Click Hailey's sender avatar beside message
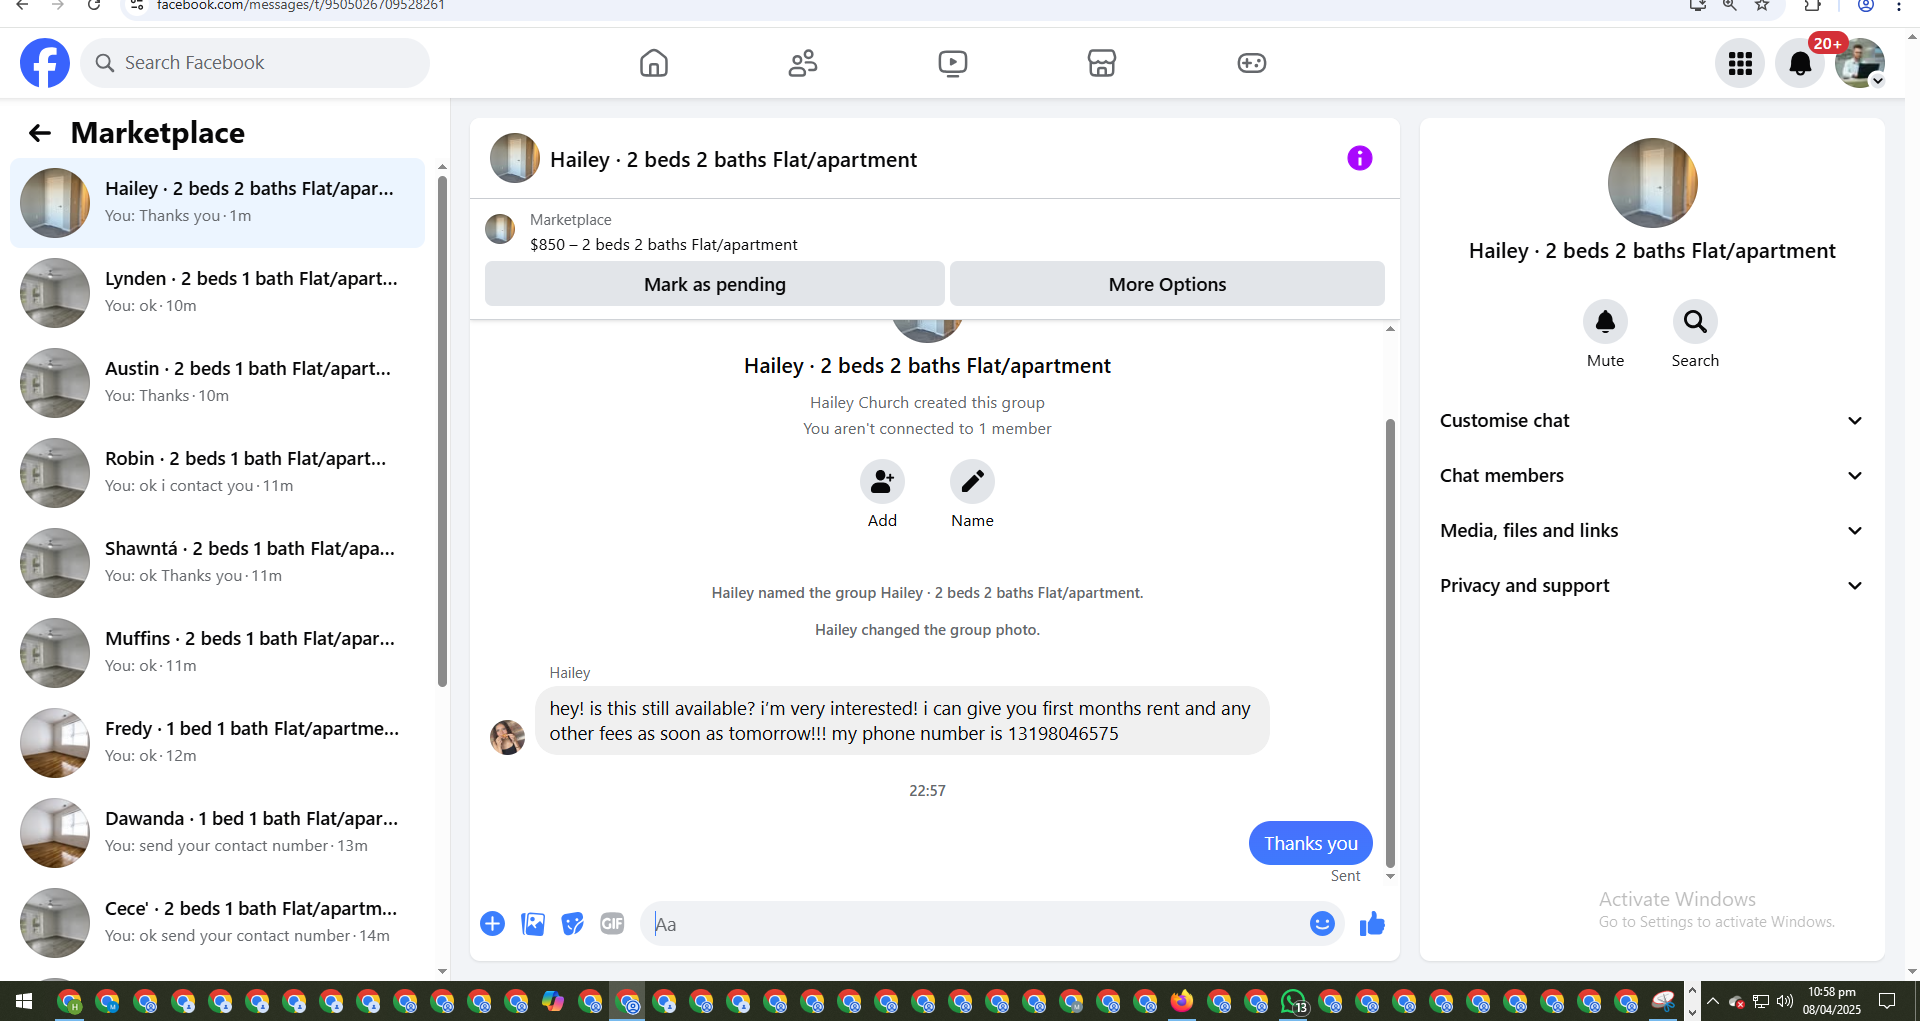Image resolution: width=1920 pixels, height=1021 pixels. tap(507, 738)
